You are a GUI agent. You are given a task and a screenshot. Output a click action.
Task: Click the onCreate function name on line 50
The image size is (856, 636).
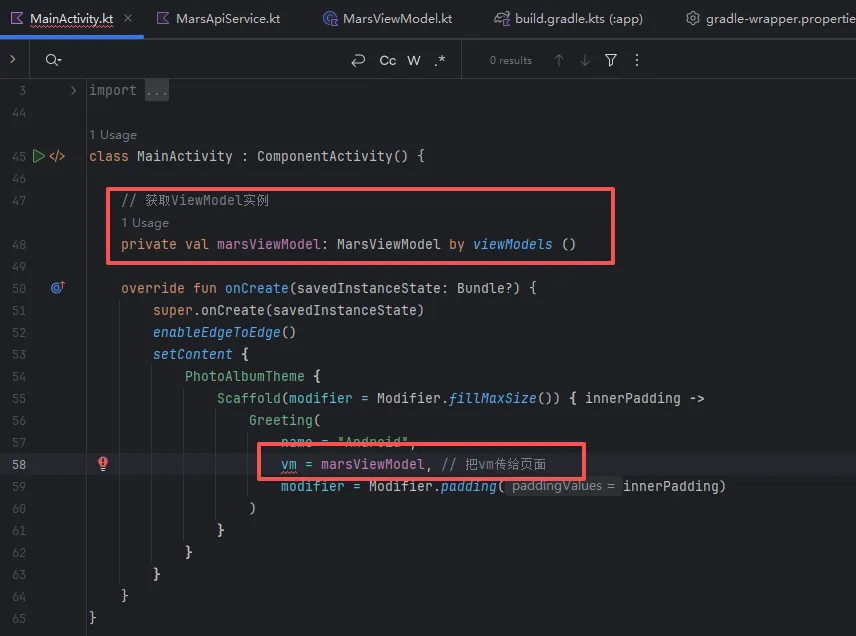(x=257, y=288)
